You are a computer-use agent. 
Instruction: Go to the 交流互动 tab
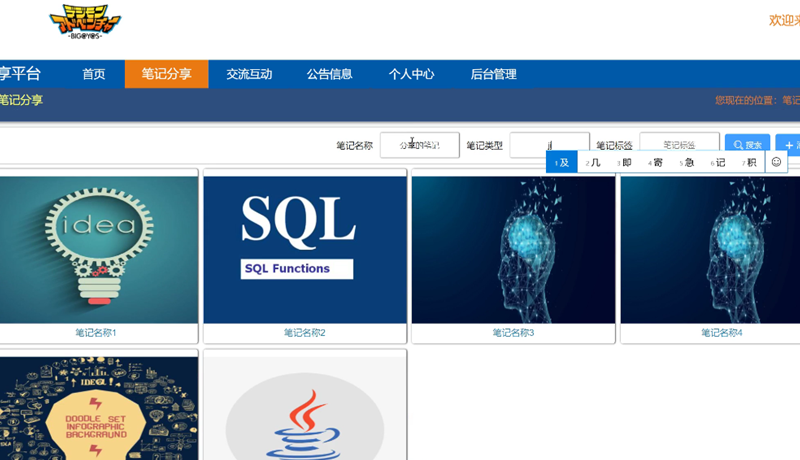[249, 74]
